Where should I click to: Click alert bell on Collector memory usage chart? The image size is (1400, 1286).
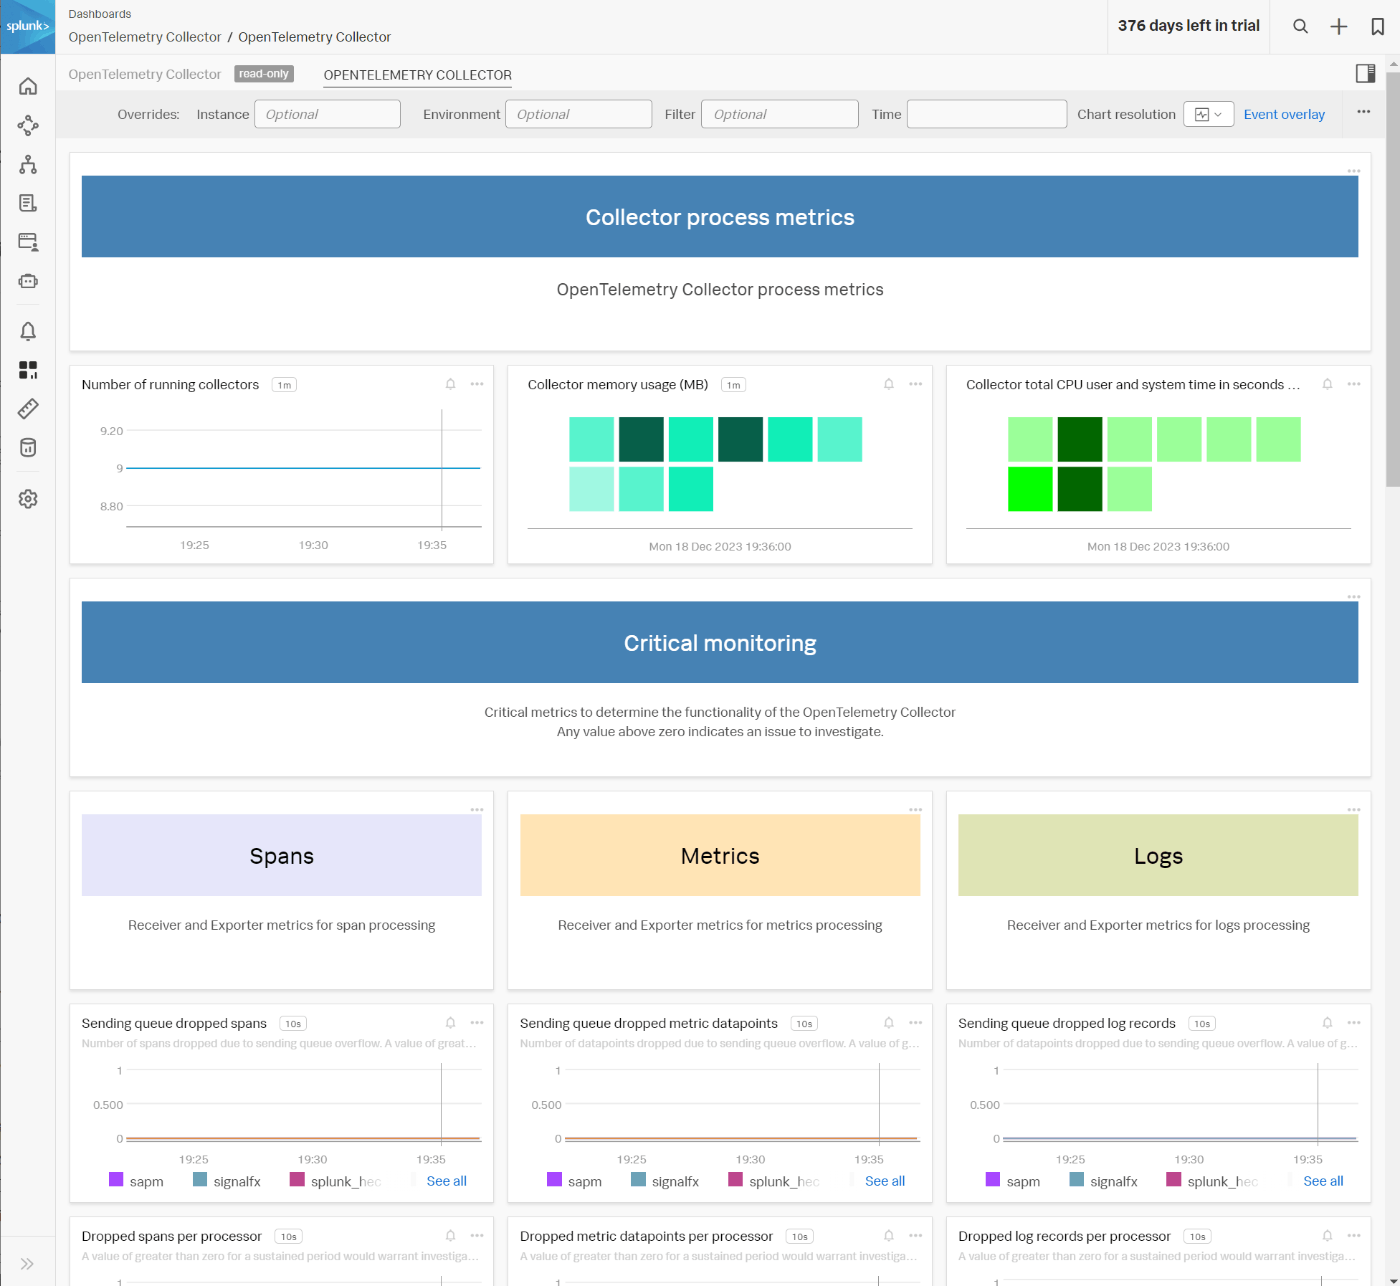(888, 384)
